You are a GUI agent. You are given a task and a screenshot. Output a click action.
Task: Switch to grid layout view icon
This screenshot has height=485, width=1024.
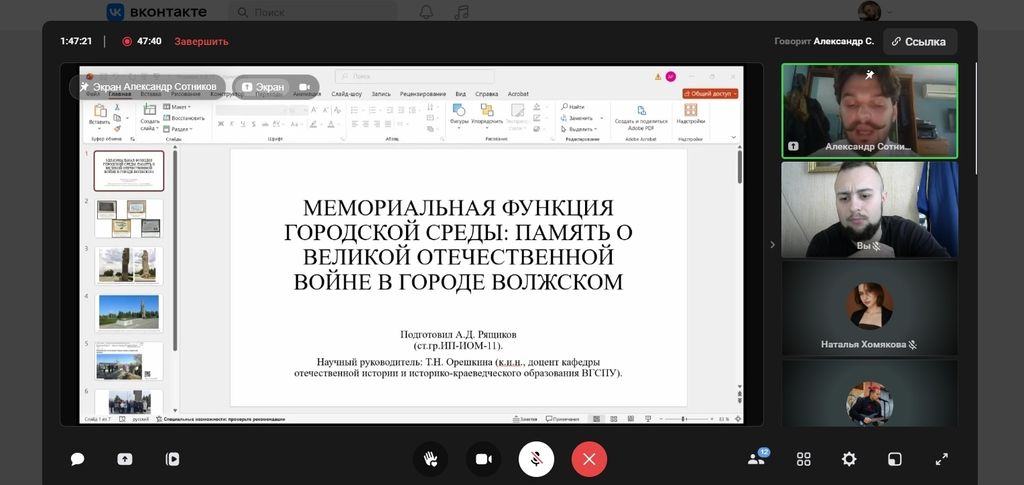pyautogui.click(x=803, y=459)
